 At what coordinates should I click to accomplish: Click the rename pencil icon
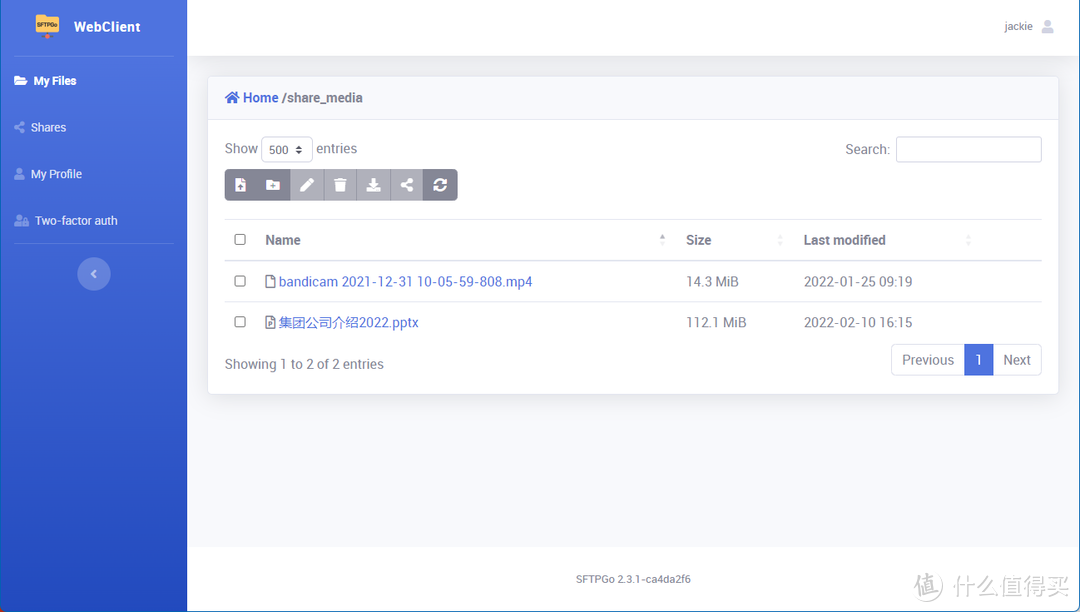coord(307,185)
